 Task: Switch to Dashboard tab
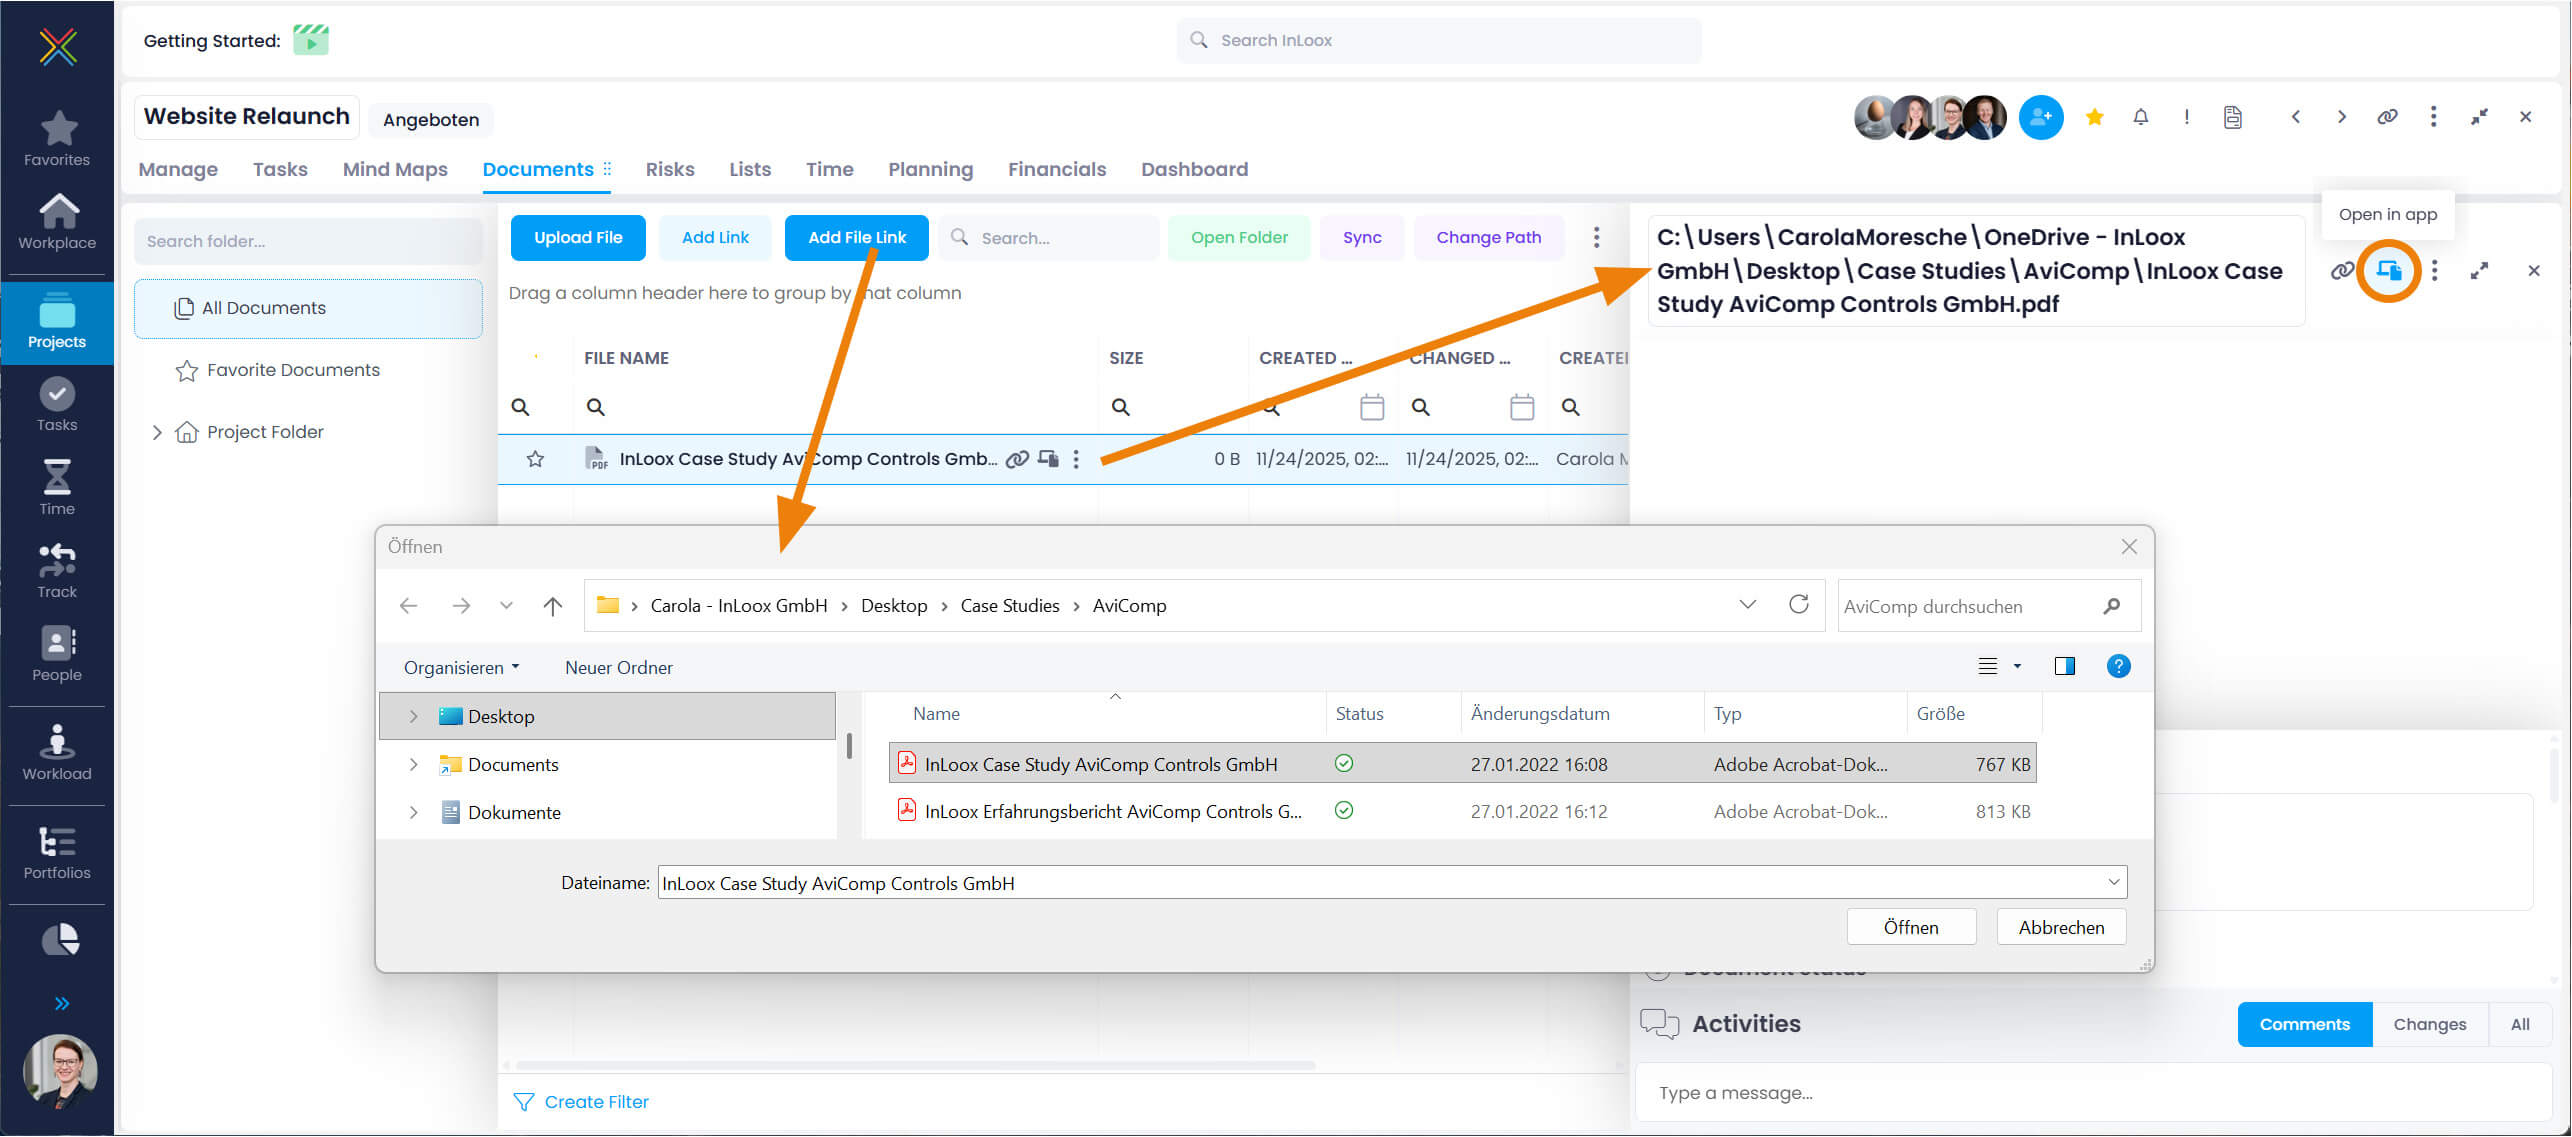(x=1194, y=169)
